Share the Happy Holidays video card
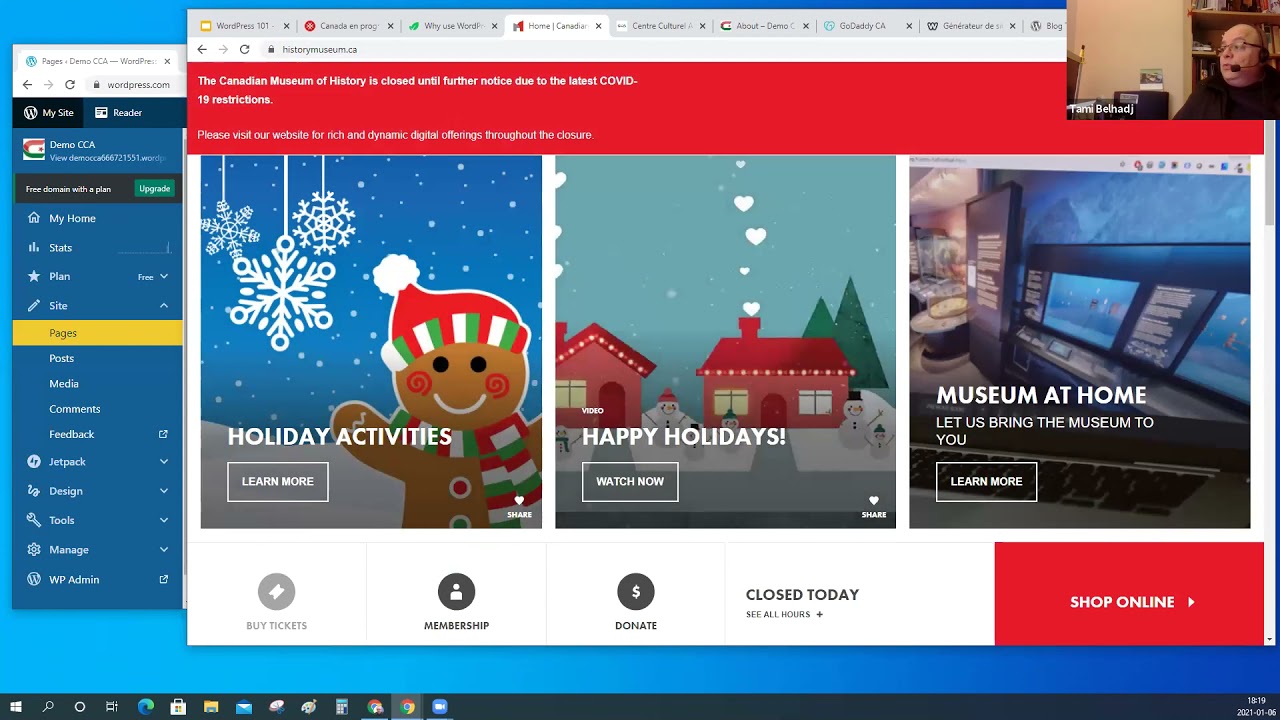Screen dimensions: 1280x720 (x=874, y=507)
